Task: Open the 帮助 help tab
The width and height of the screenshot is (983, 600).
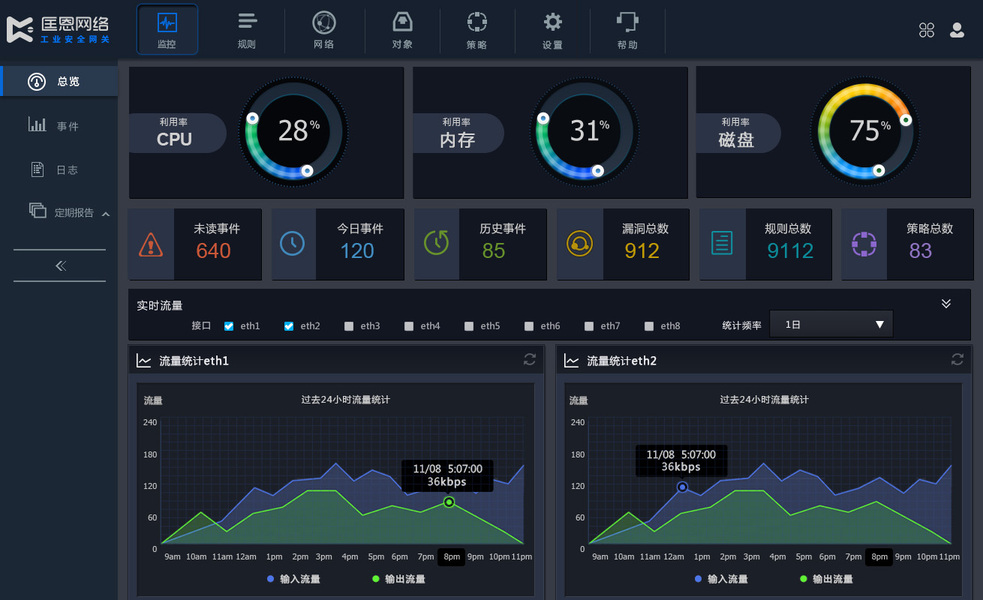Action: click(x=627, y=29)
